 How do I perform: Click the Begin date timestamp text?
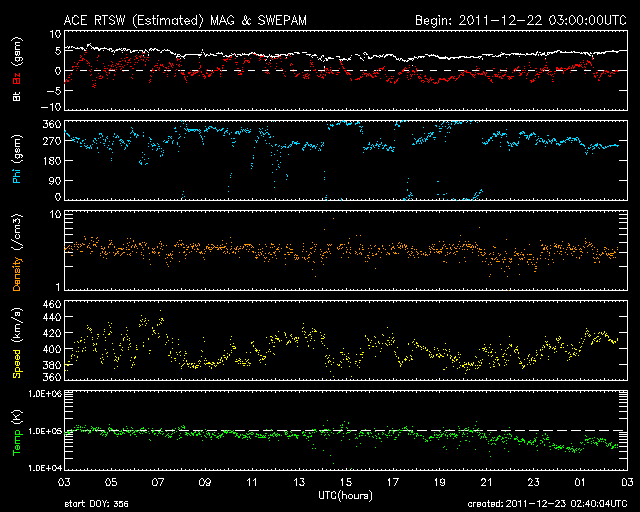518,19
